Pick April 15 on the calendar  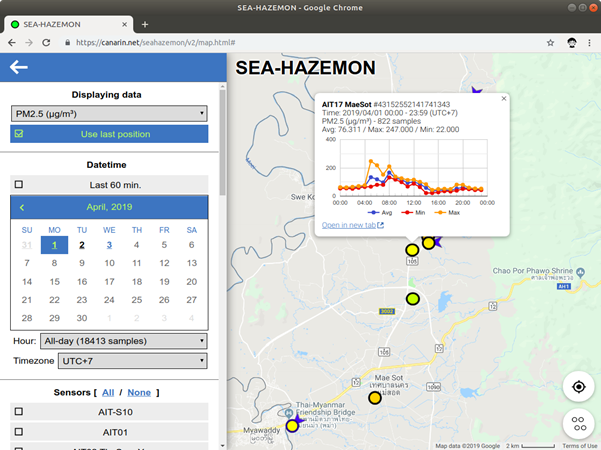(x=54, y=282)
